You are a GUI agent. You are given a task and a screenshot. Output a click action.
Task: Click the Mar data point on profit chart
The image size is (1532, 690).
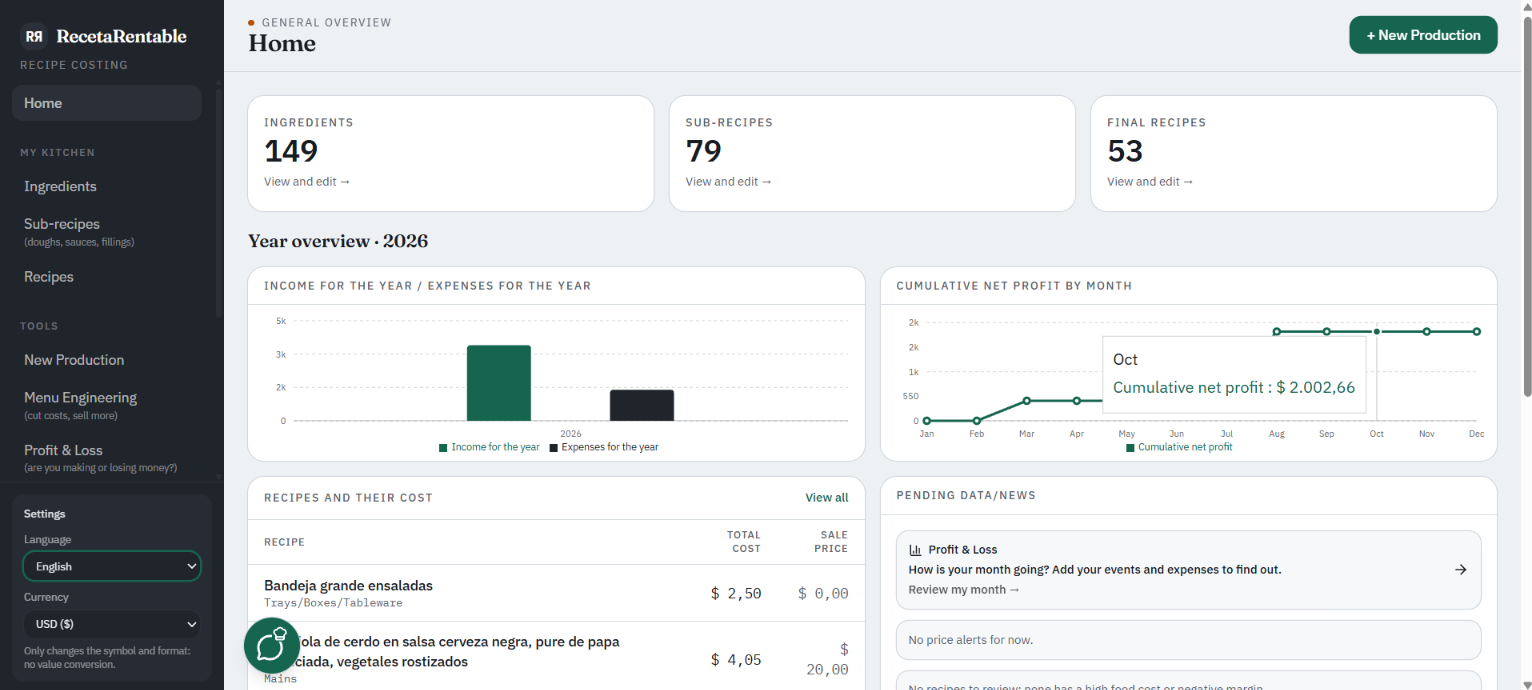1027,401
